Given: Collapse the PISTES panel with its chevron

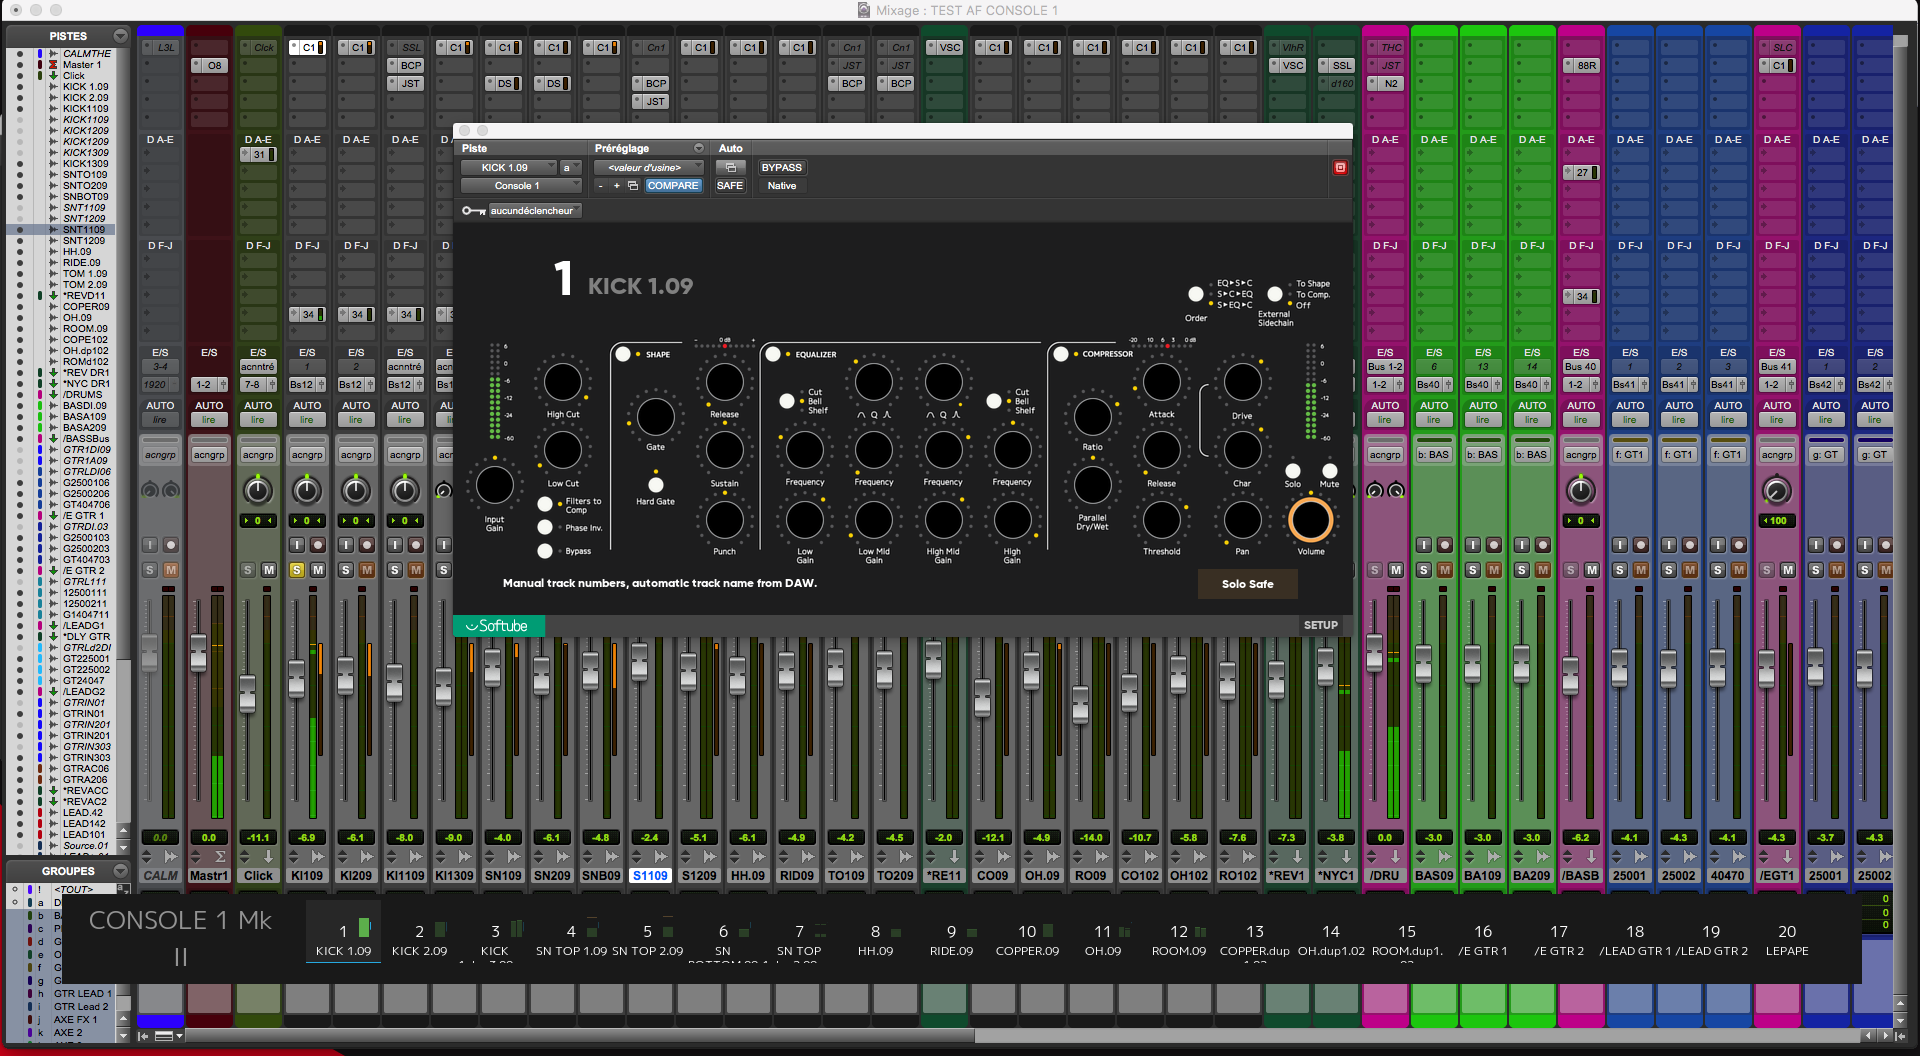Looking at the screenshot, I should (x=120, y=35).
